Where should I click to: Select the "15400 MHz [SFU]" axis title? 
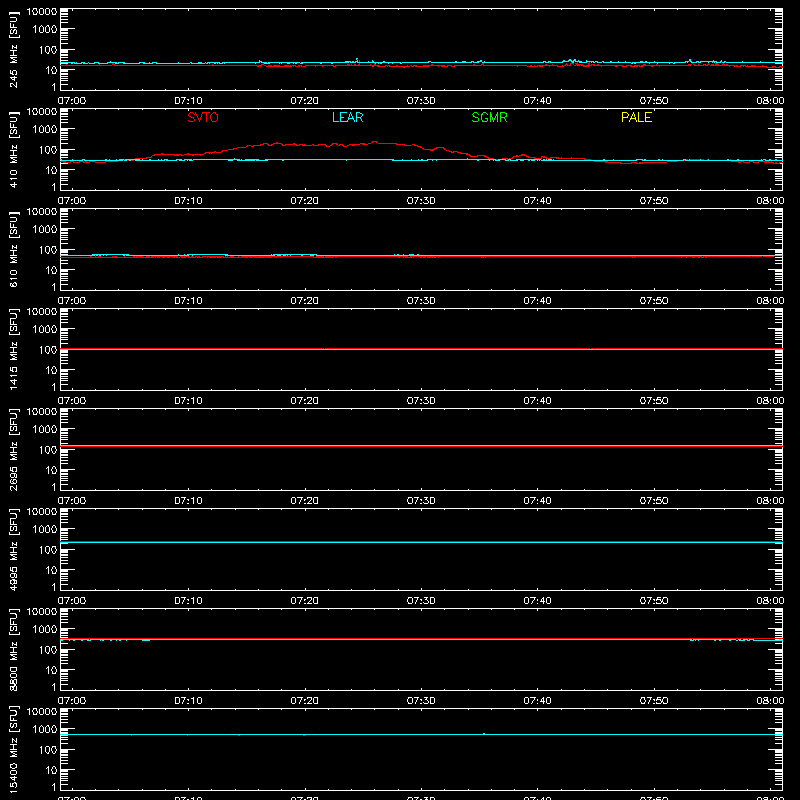pyautogui.click(x=13, y=749)
